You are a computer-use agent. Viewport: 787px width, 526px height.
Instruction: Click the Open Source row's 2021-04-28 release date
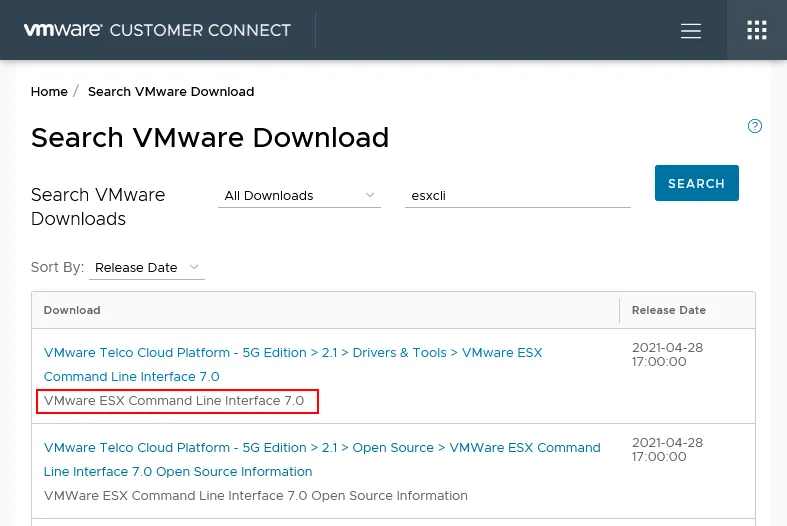(667, 450)
